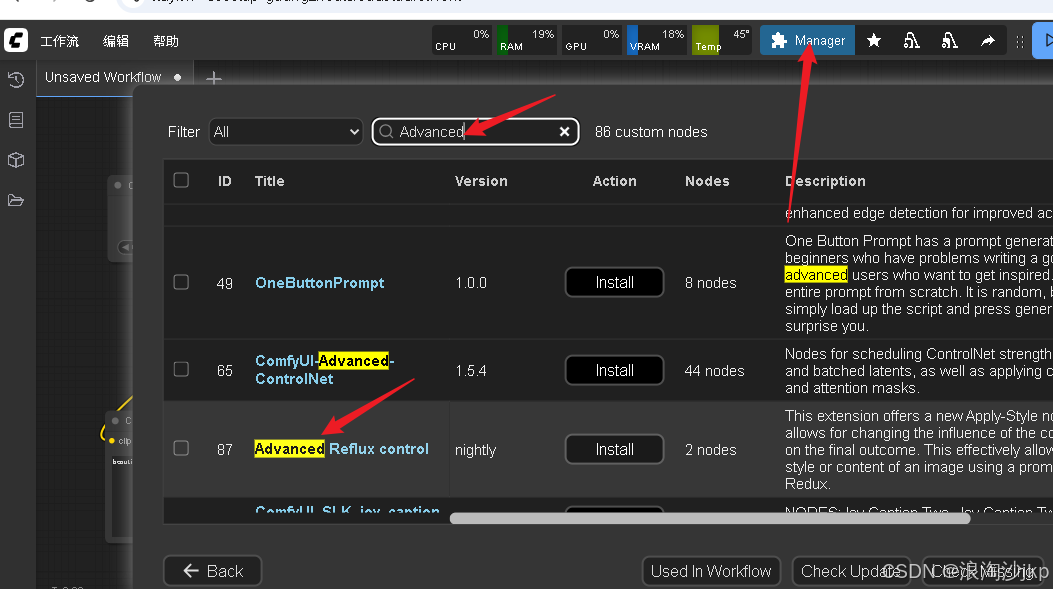The image size is (1053, 589).
Task: Clear the search field with X
Action: [x=565, y=132]
